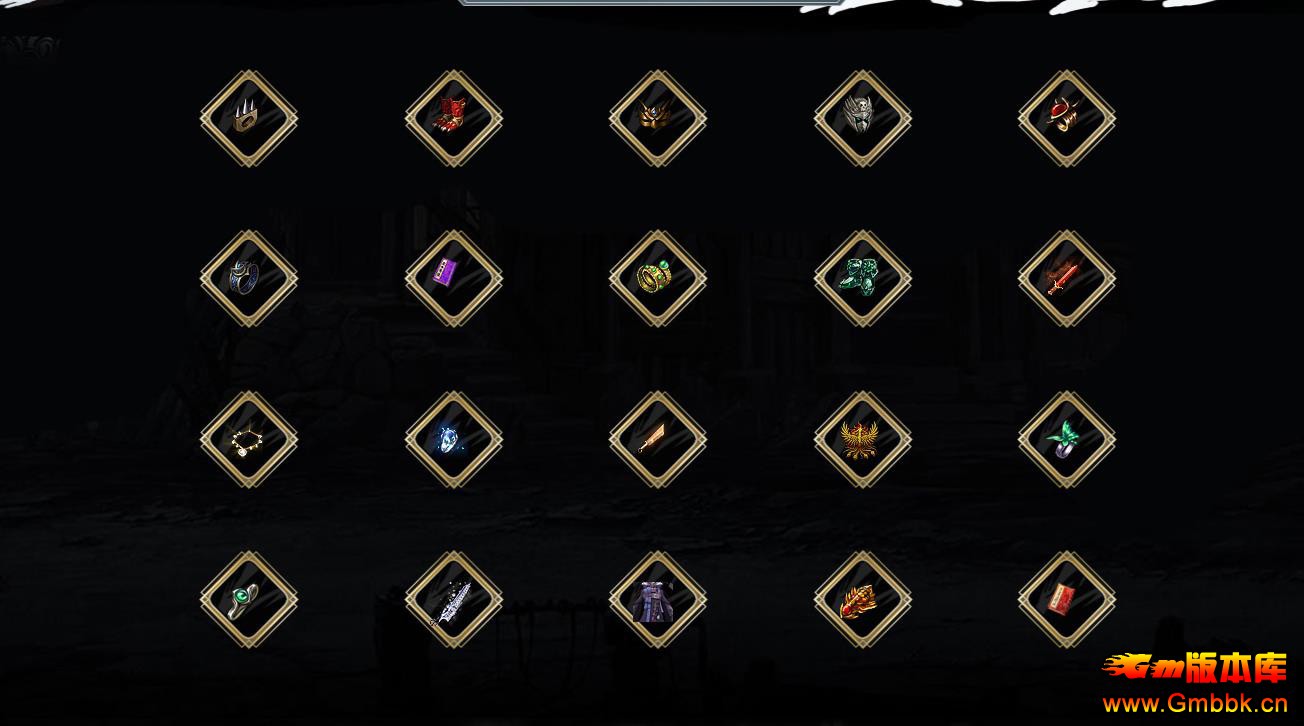Image resolution: width=1304 pixels, height=726 pixels.
Task: Open the red book item slot
Action: (x=1067, y=600)
